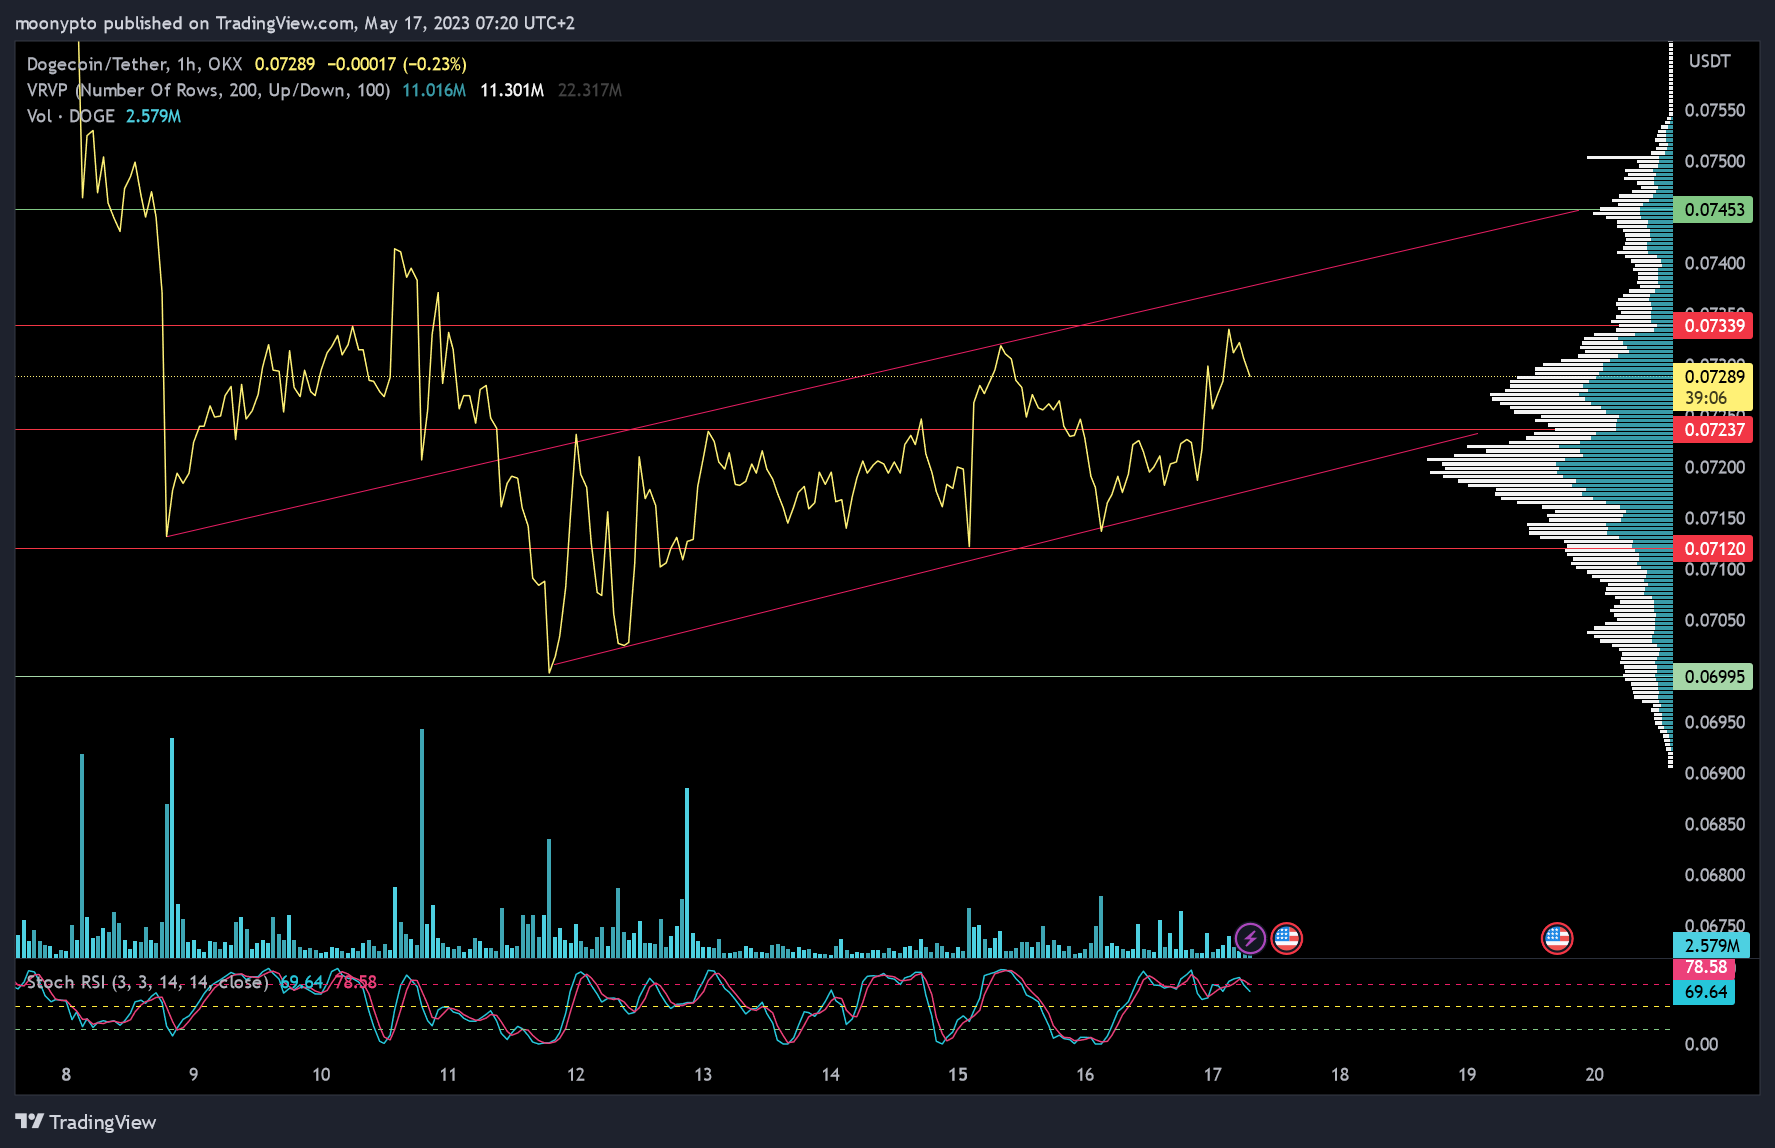Image resolution: width=1775 pixels, height=1148 pixels.
Task: Click the 0.07453 green price label
Action: point(1713,210)
